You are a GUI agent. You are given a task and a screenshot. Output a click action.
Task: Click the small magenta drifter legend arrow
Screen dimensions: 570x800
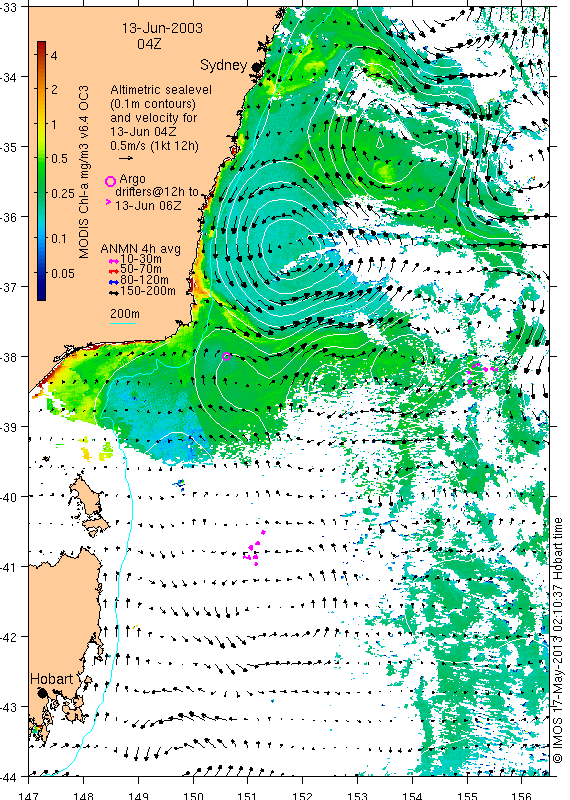pyautogui.click(x=108, y=202)
